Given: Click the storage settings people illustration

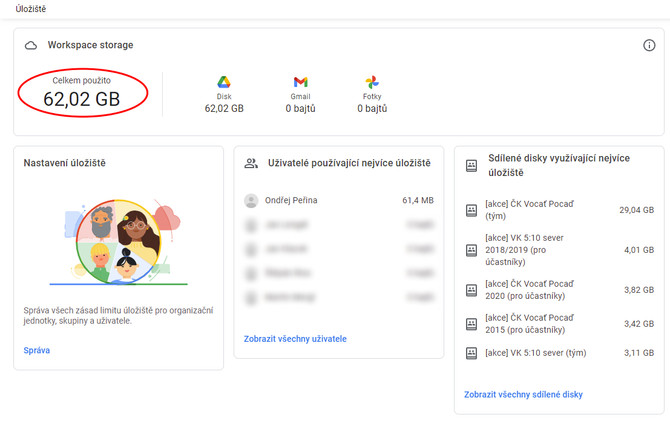Looking at the screenshot, I should [121, 241].
